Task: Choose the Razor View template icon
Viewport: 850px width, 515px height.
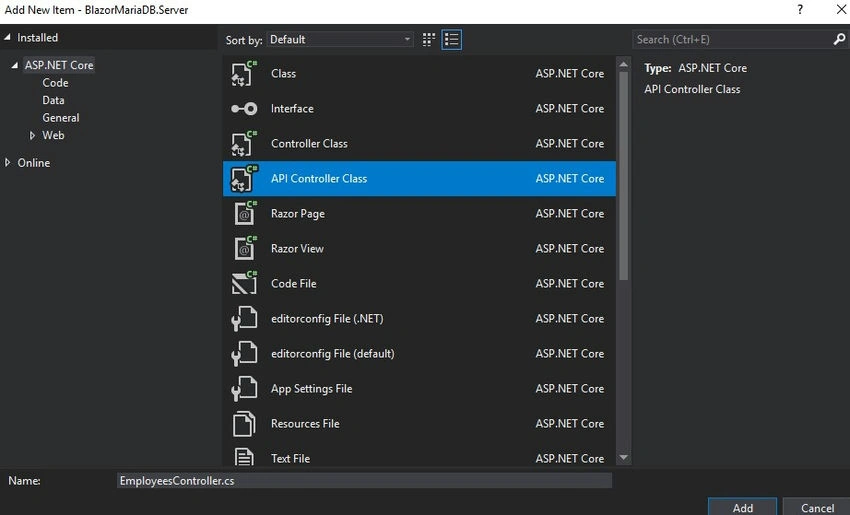Action: click(245, 248)
